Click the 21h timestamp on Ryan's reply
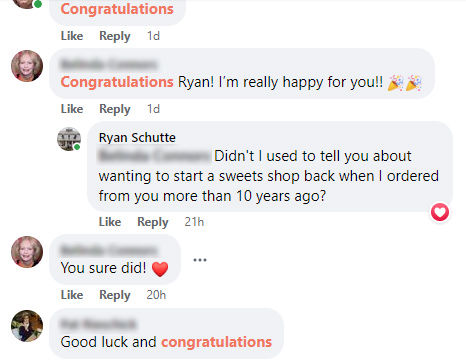The height and width of the screenshot is (362, 466). (x=194, y=222)
